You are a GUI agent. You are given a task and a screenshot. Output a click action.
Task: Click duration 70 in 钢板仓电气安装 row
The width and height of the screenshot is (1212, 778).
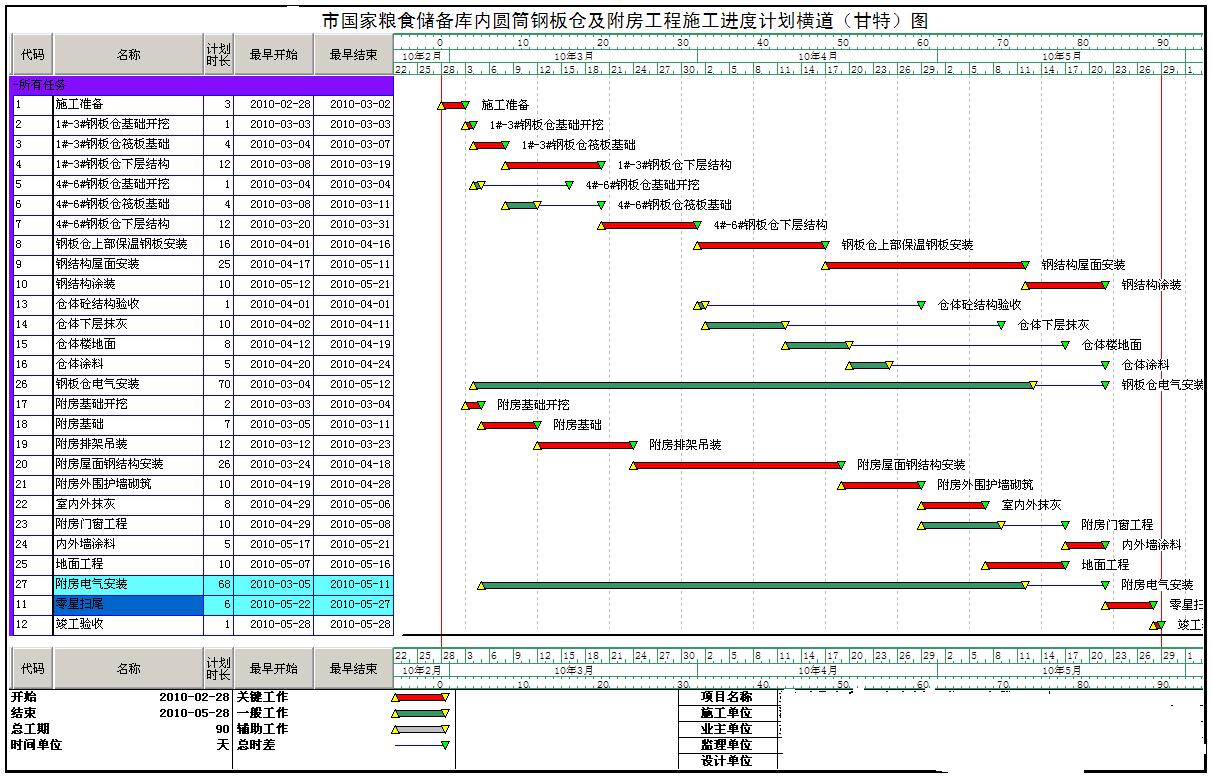(218, 384)
